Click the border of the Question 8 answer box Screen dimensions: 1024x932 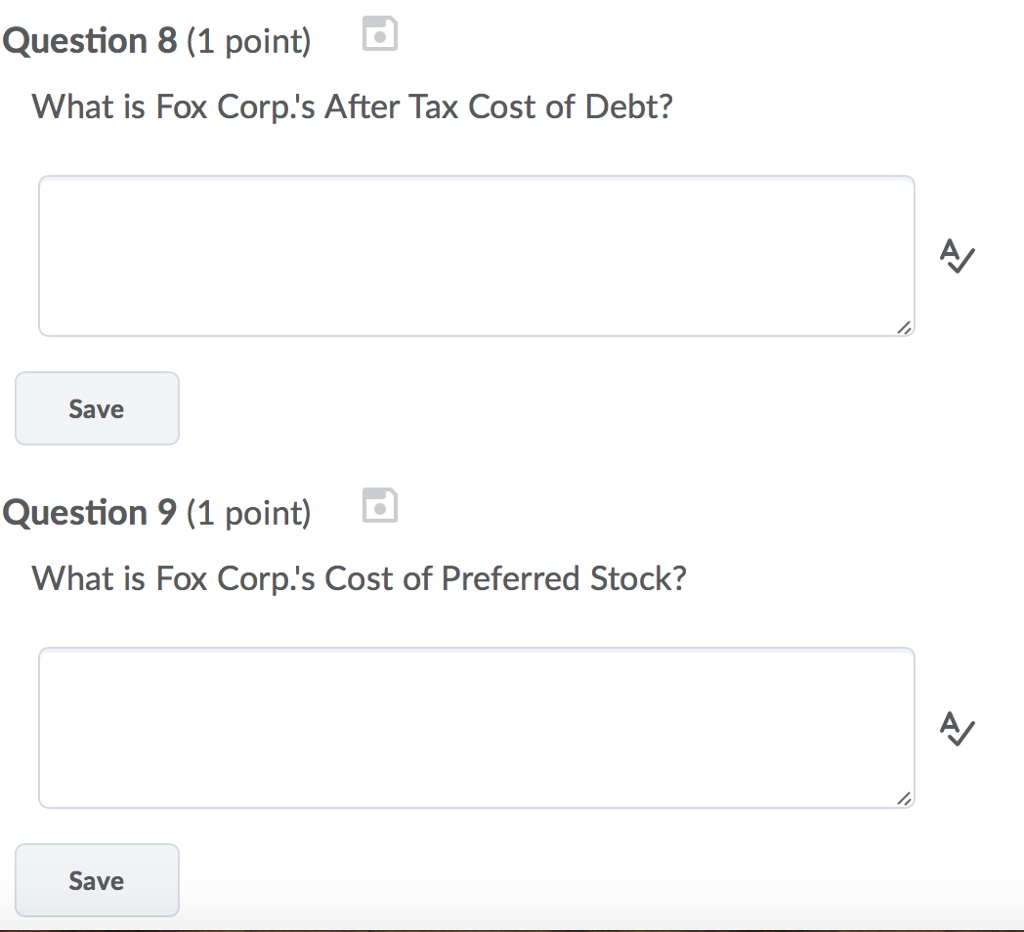click(x=476, y=176)
